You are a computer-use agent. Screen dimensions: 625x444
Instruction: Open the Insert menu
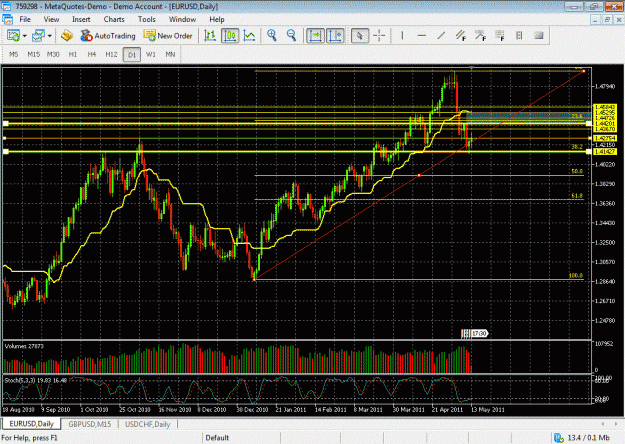(81, 19)
